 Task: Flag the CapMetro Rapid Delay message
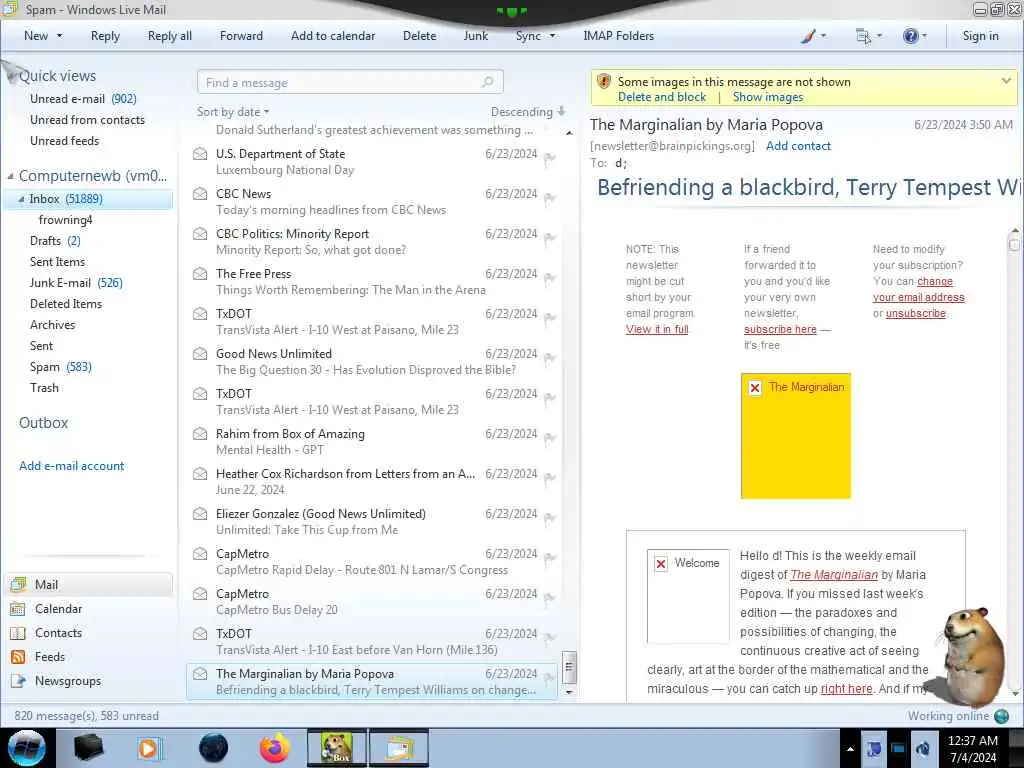(550, 558)
